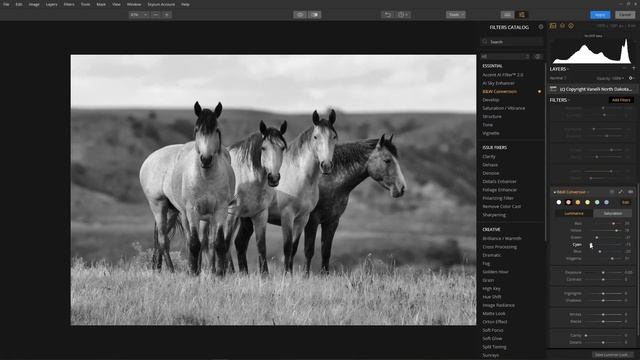Toggle the filmstrip panel icon
Viewport: 640px width, 360px height.
click(507, 15)
